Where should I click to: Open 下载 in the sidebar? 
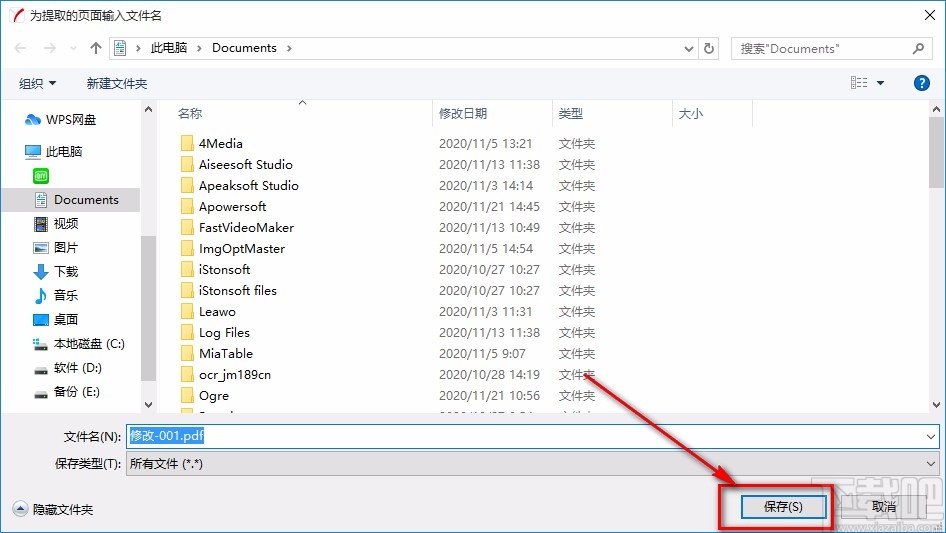[x=56, y=272]
